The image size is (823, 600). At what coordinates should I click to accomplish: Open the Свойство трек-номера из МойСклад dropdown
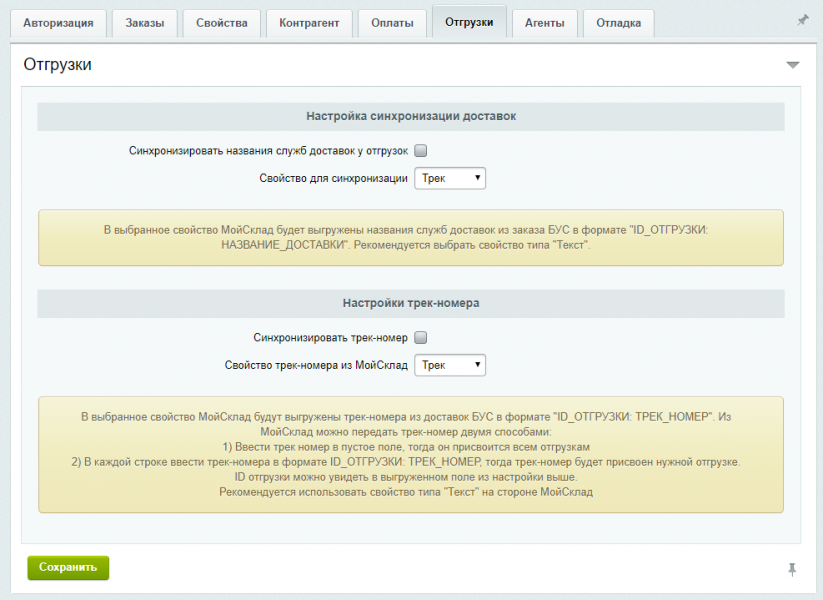pos(450,365)
